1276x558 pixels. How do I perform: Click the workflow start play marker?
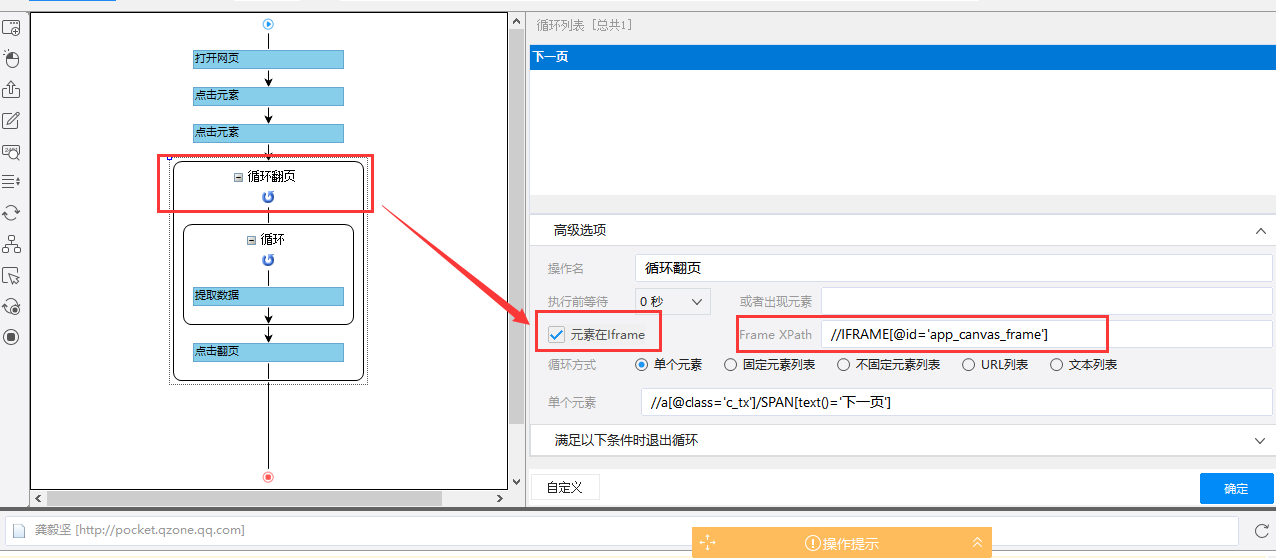268,24
